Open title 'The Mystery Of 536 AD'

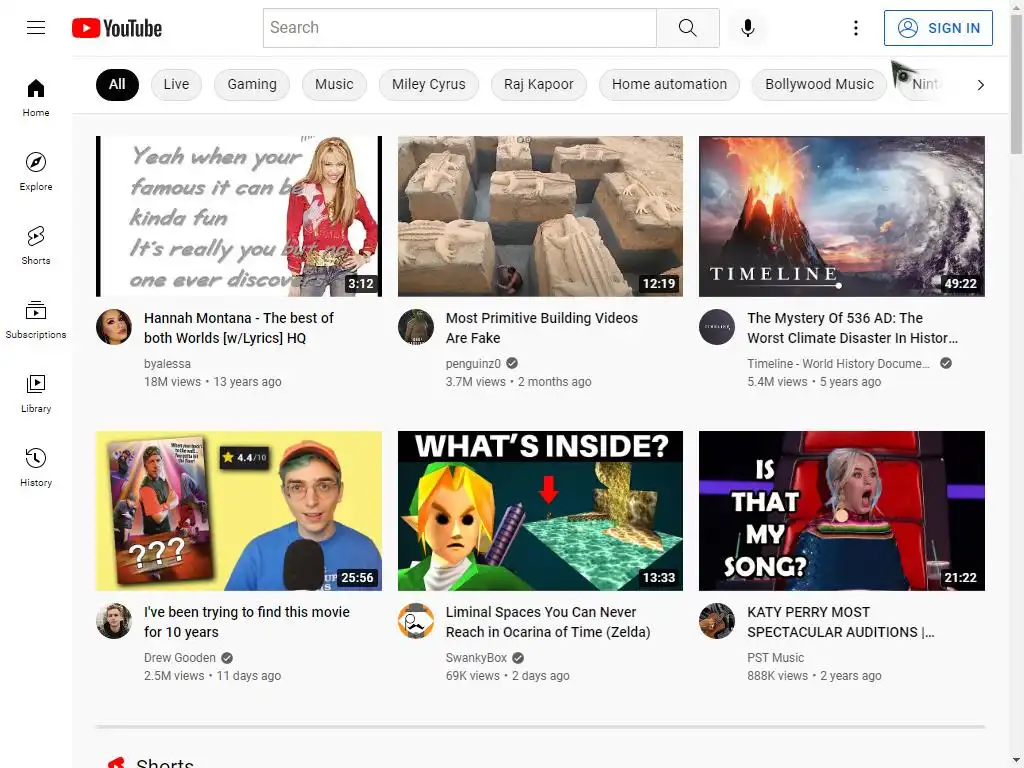pos(852,328)
